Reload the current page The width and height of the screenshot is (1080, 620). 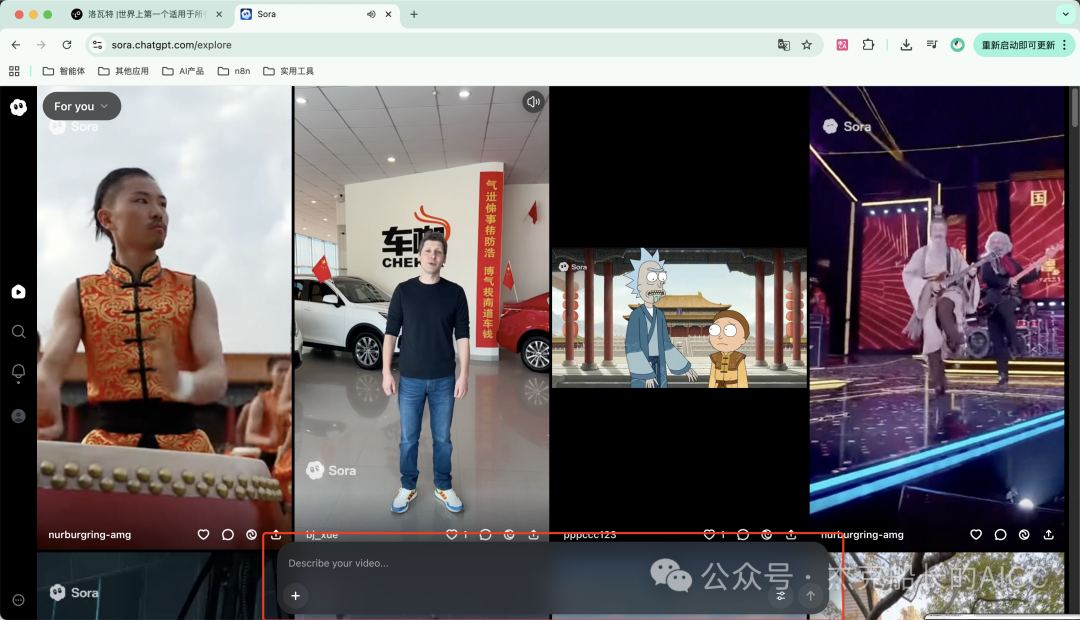(x=67, y=45)
